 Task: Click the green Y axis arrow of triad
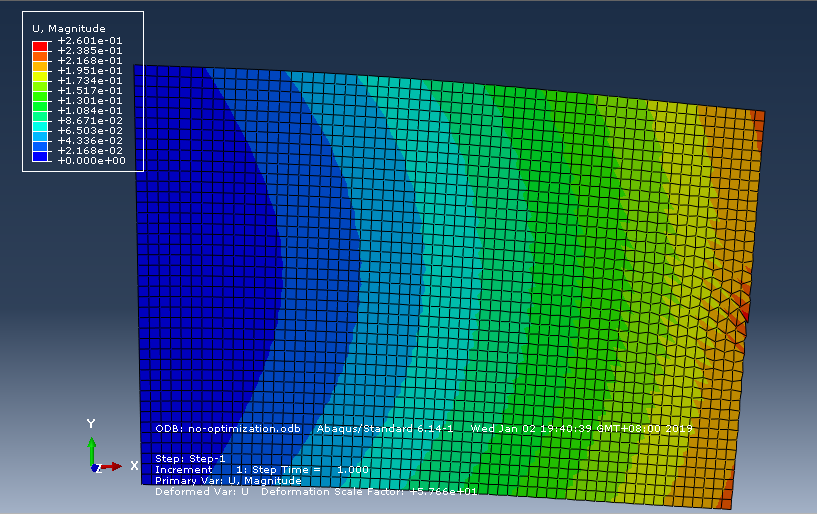tap(92, 450)
